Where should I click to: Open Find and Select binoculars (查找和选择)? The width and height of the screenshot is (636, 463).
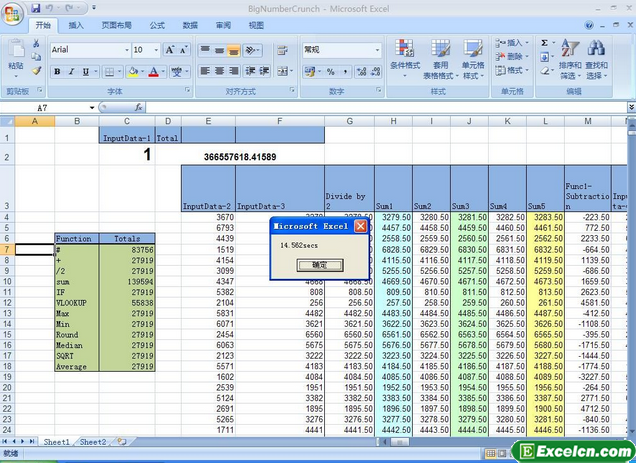[596, 59]
